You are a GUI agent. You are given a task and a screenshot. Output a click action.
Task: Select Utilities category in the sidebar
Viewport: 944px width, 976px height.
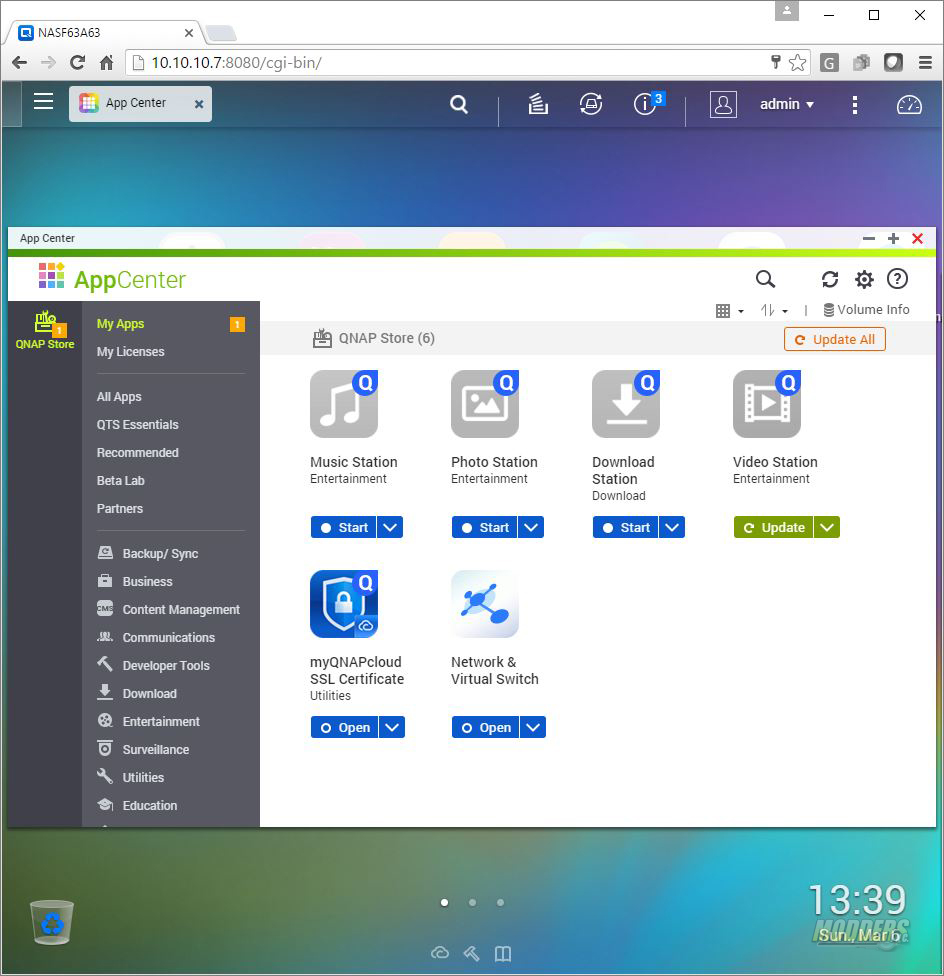click(x=131, y=777)
